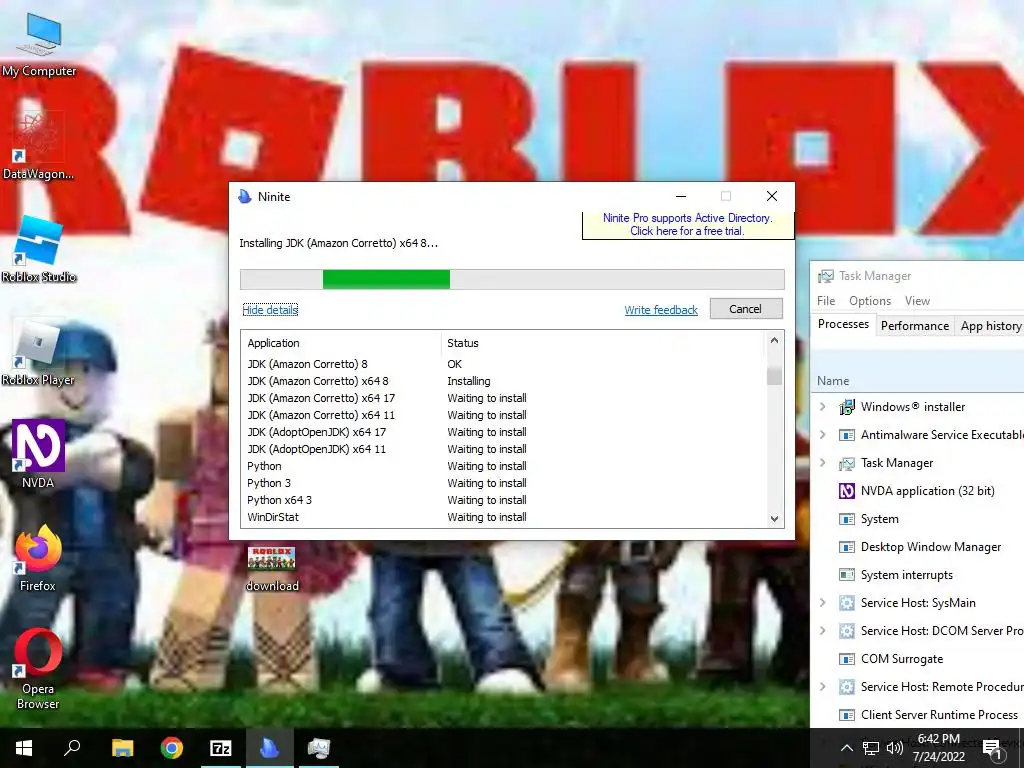The image size is (1024, 768).
Task: Open the View menu in Task Manager
Action: point(917,301)
